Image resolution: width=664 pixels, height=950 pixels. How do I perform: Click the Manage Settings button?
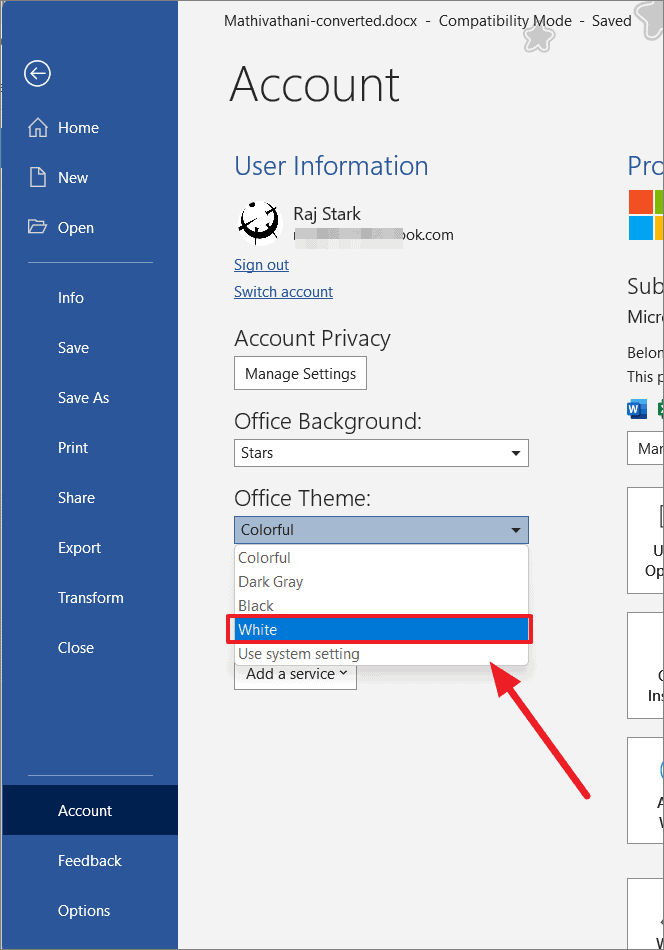click(300, 373)
